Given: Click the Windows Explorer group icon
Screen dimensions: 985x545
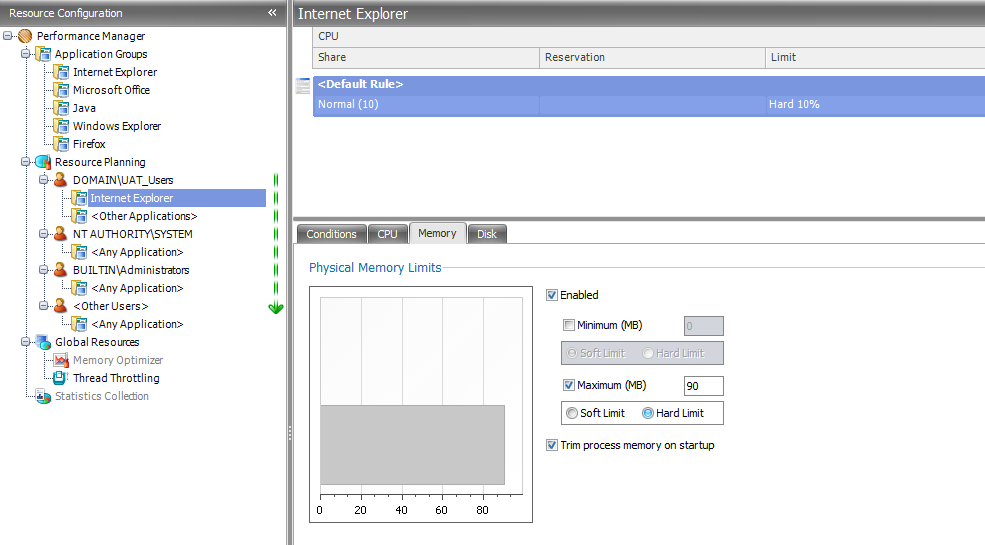Looking at the screenshot, I should click(61, 126).
